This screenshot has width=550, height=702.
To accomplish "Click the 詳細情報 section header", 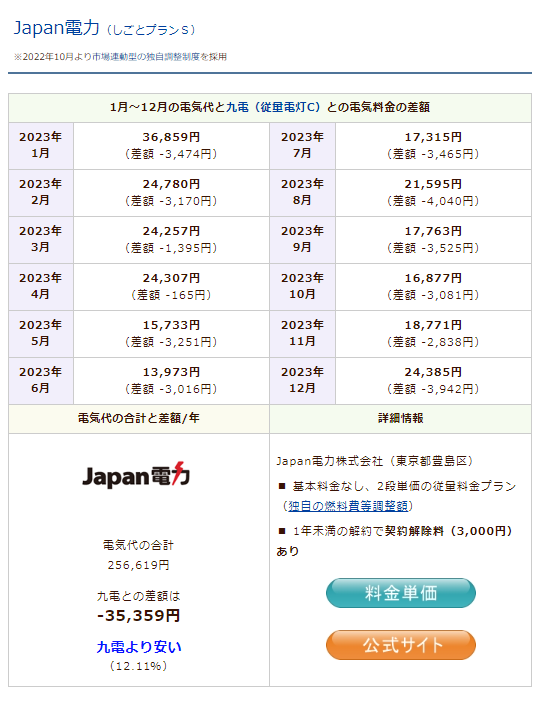I will click(x=400, y=419).
